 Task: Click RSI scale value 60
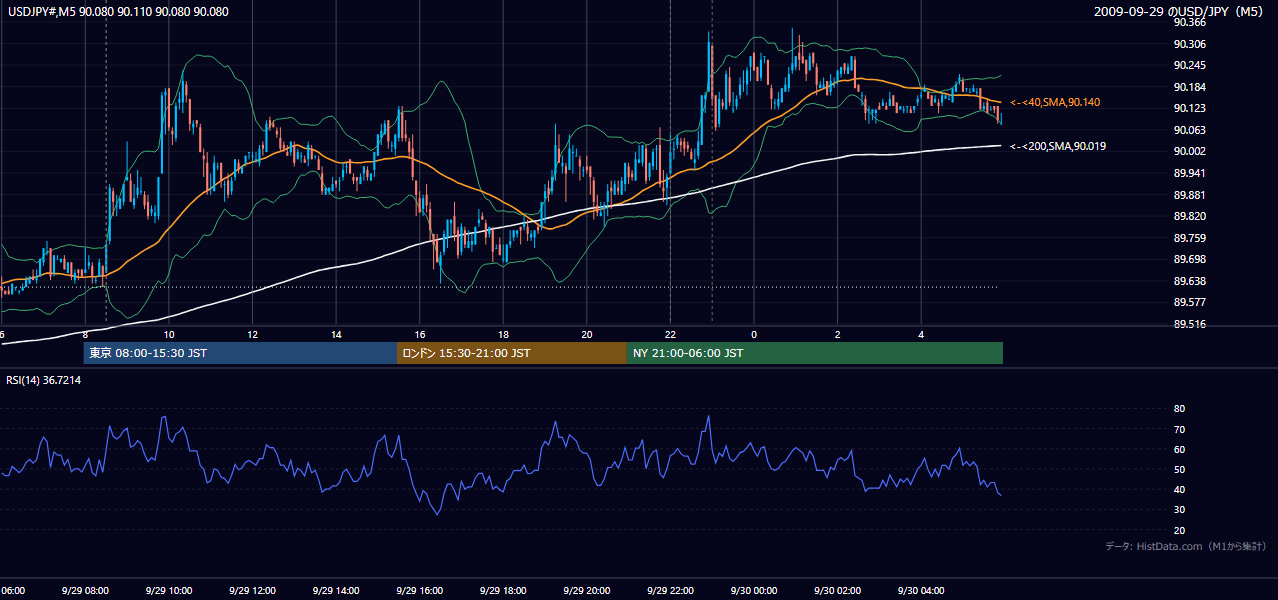point(1179,449)
